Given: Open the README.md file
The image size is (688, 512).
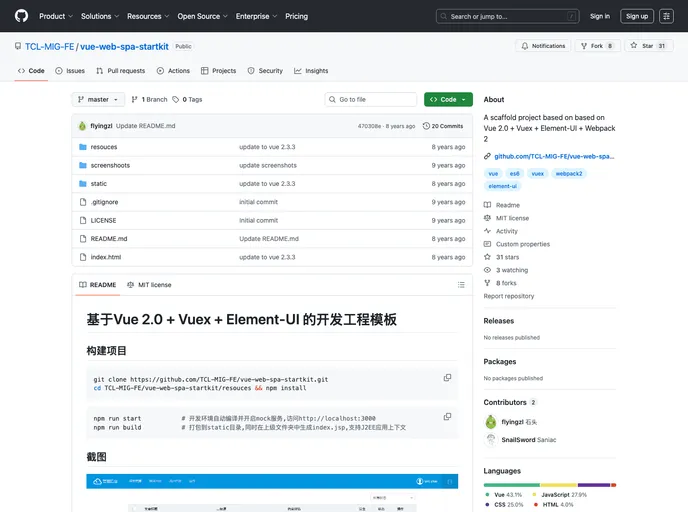Looking at the screenshot, I should (109, 239).
